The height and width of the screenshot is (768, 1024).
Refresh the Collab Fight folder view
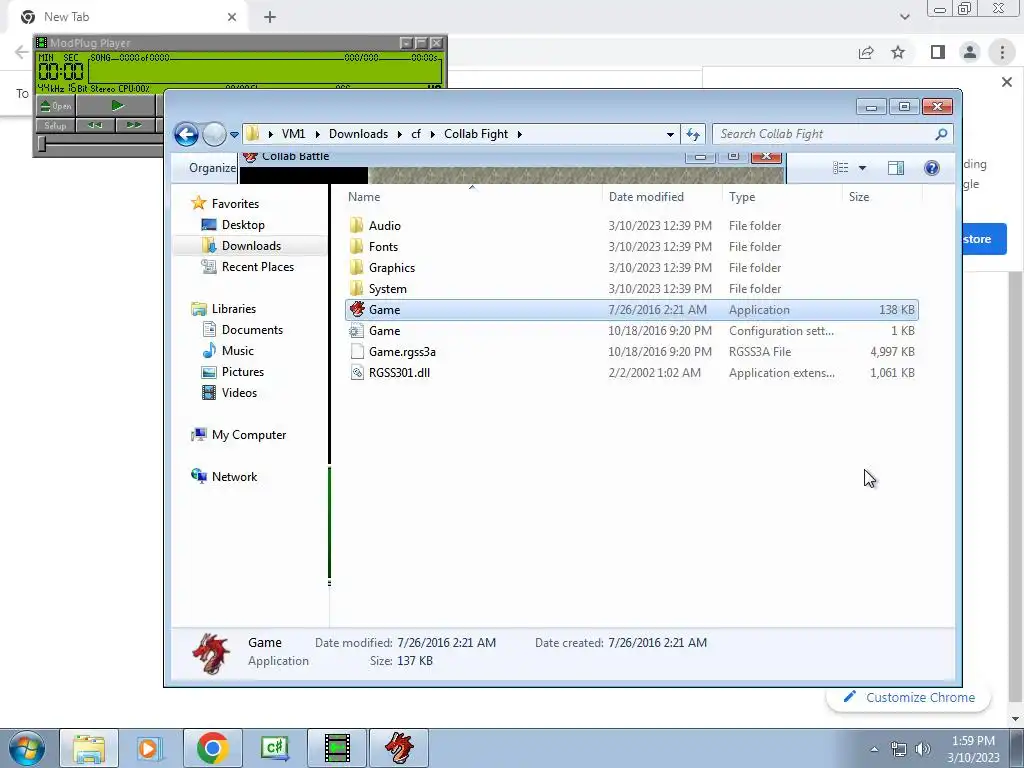693,135
